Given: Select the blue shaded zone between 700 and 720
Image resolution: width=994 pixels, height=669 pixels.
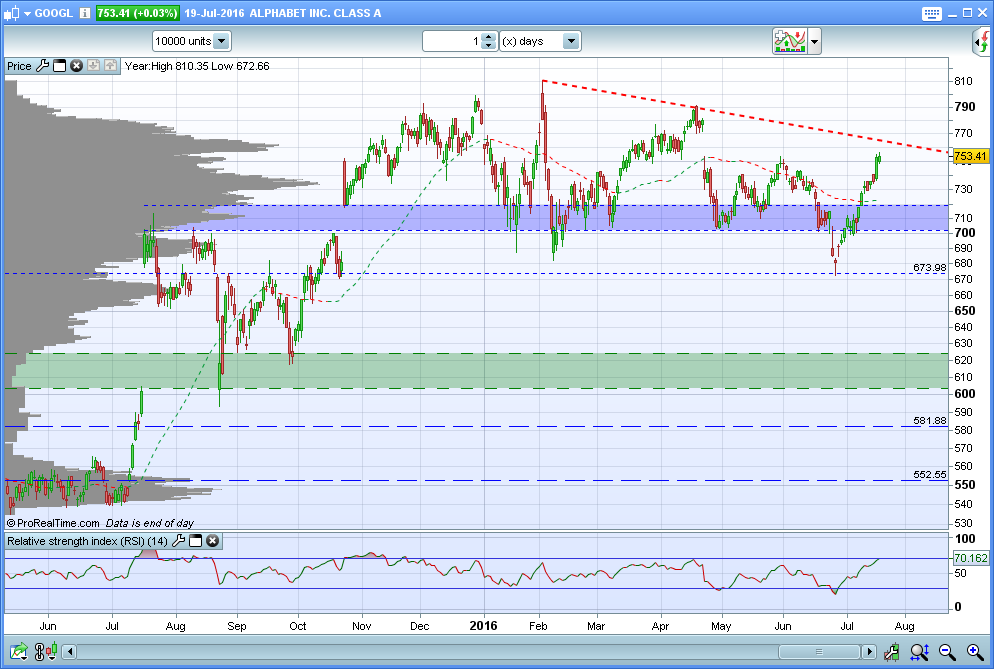Looking at the screenshot, I should (x=545, y=218).
